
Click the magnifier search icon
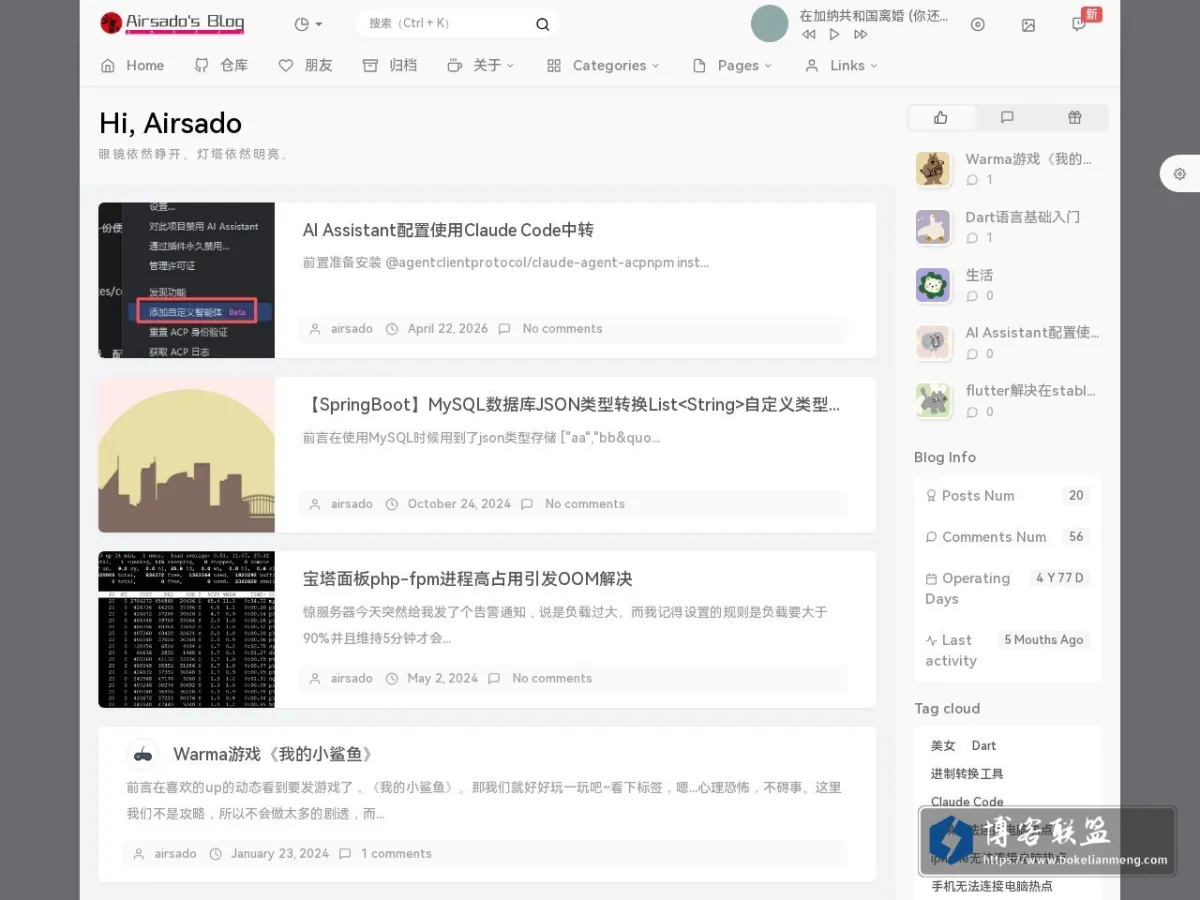pos(542,24)
